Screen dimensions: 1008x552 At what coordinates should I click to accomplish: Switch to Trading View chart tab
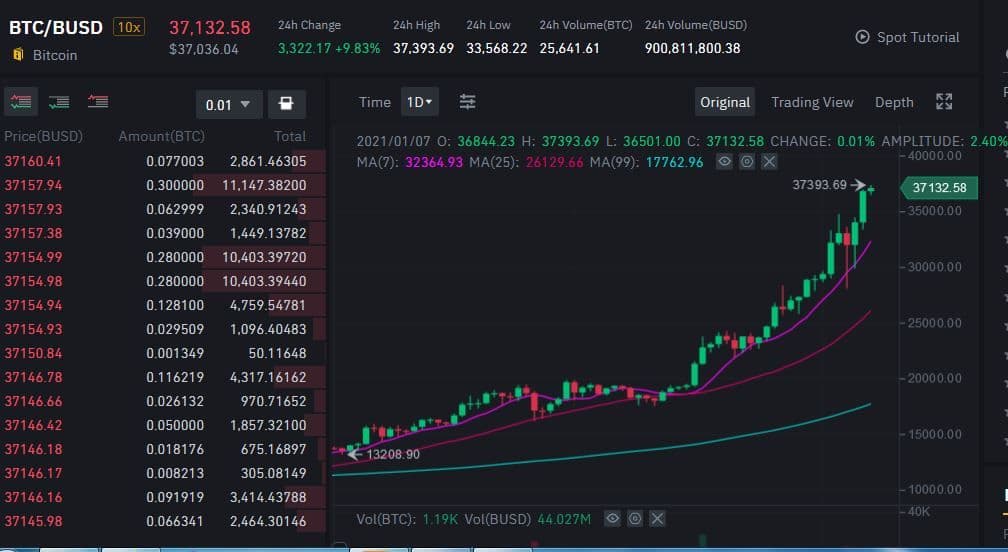pos(812,102)
